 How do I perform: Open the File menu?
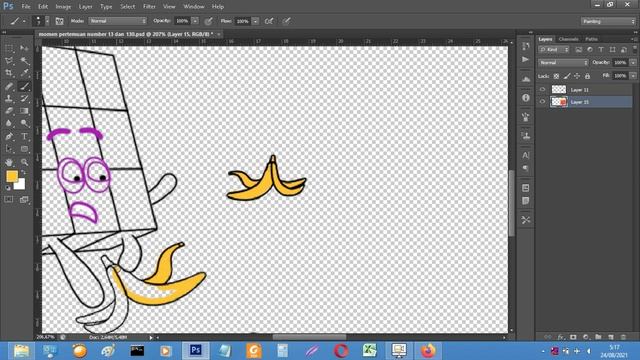pyautogui.click(x=26, y=7)
